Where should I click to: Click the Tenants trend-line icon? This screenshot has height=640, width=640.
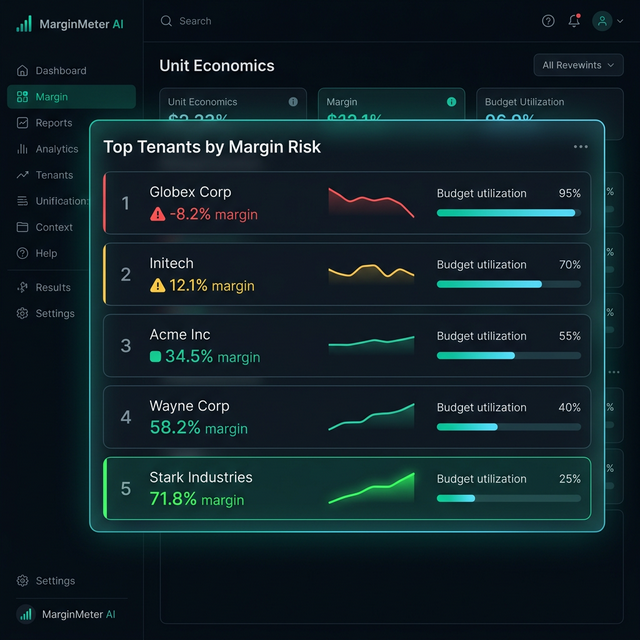coord(22,175)
